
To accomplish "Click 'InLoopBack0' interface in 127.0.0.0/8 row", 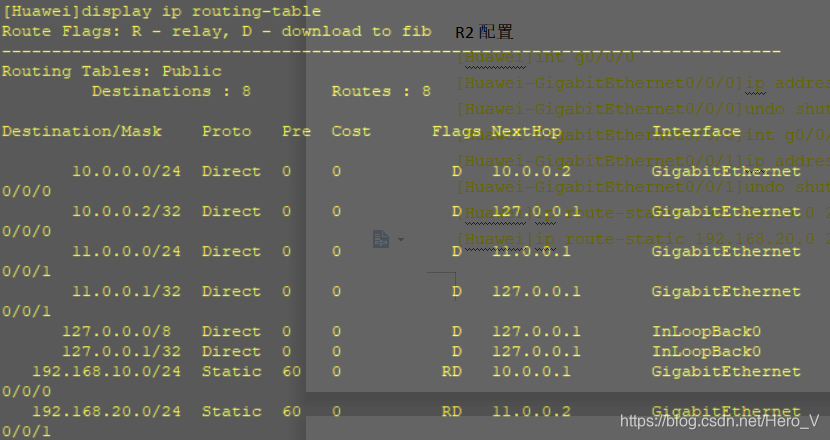I will coord(706,331).
